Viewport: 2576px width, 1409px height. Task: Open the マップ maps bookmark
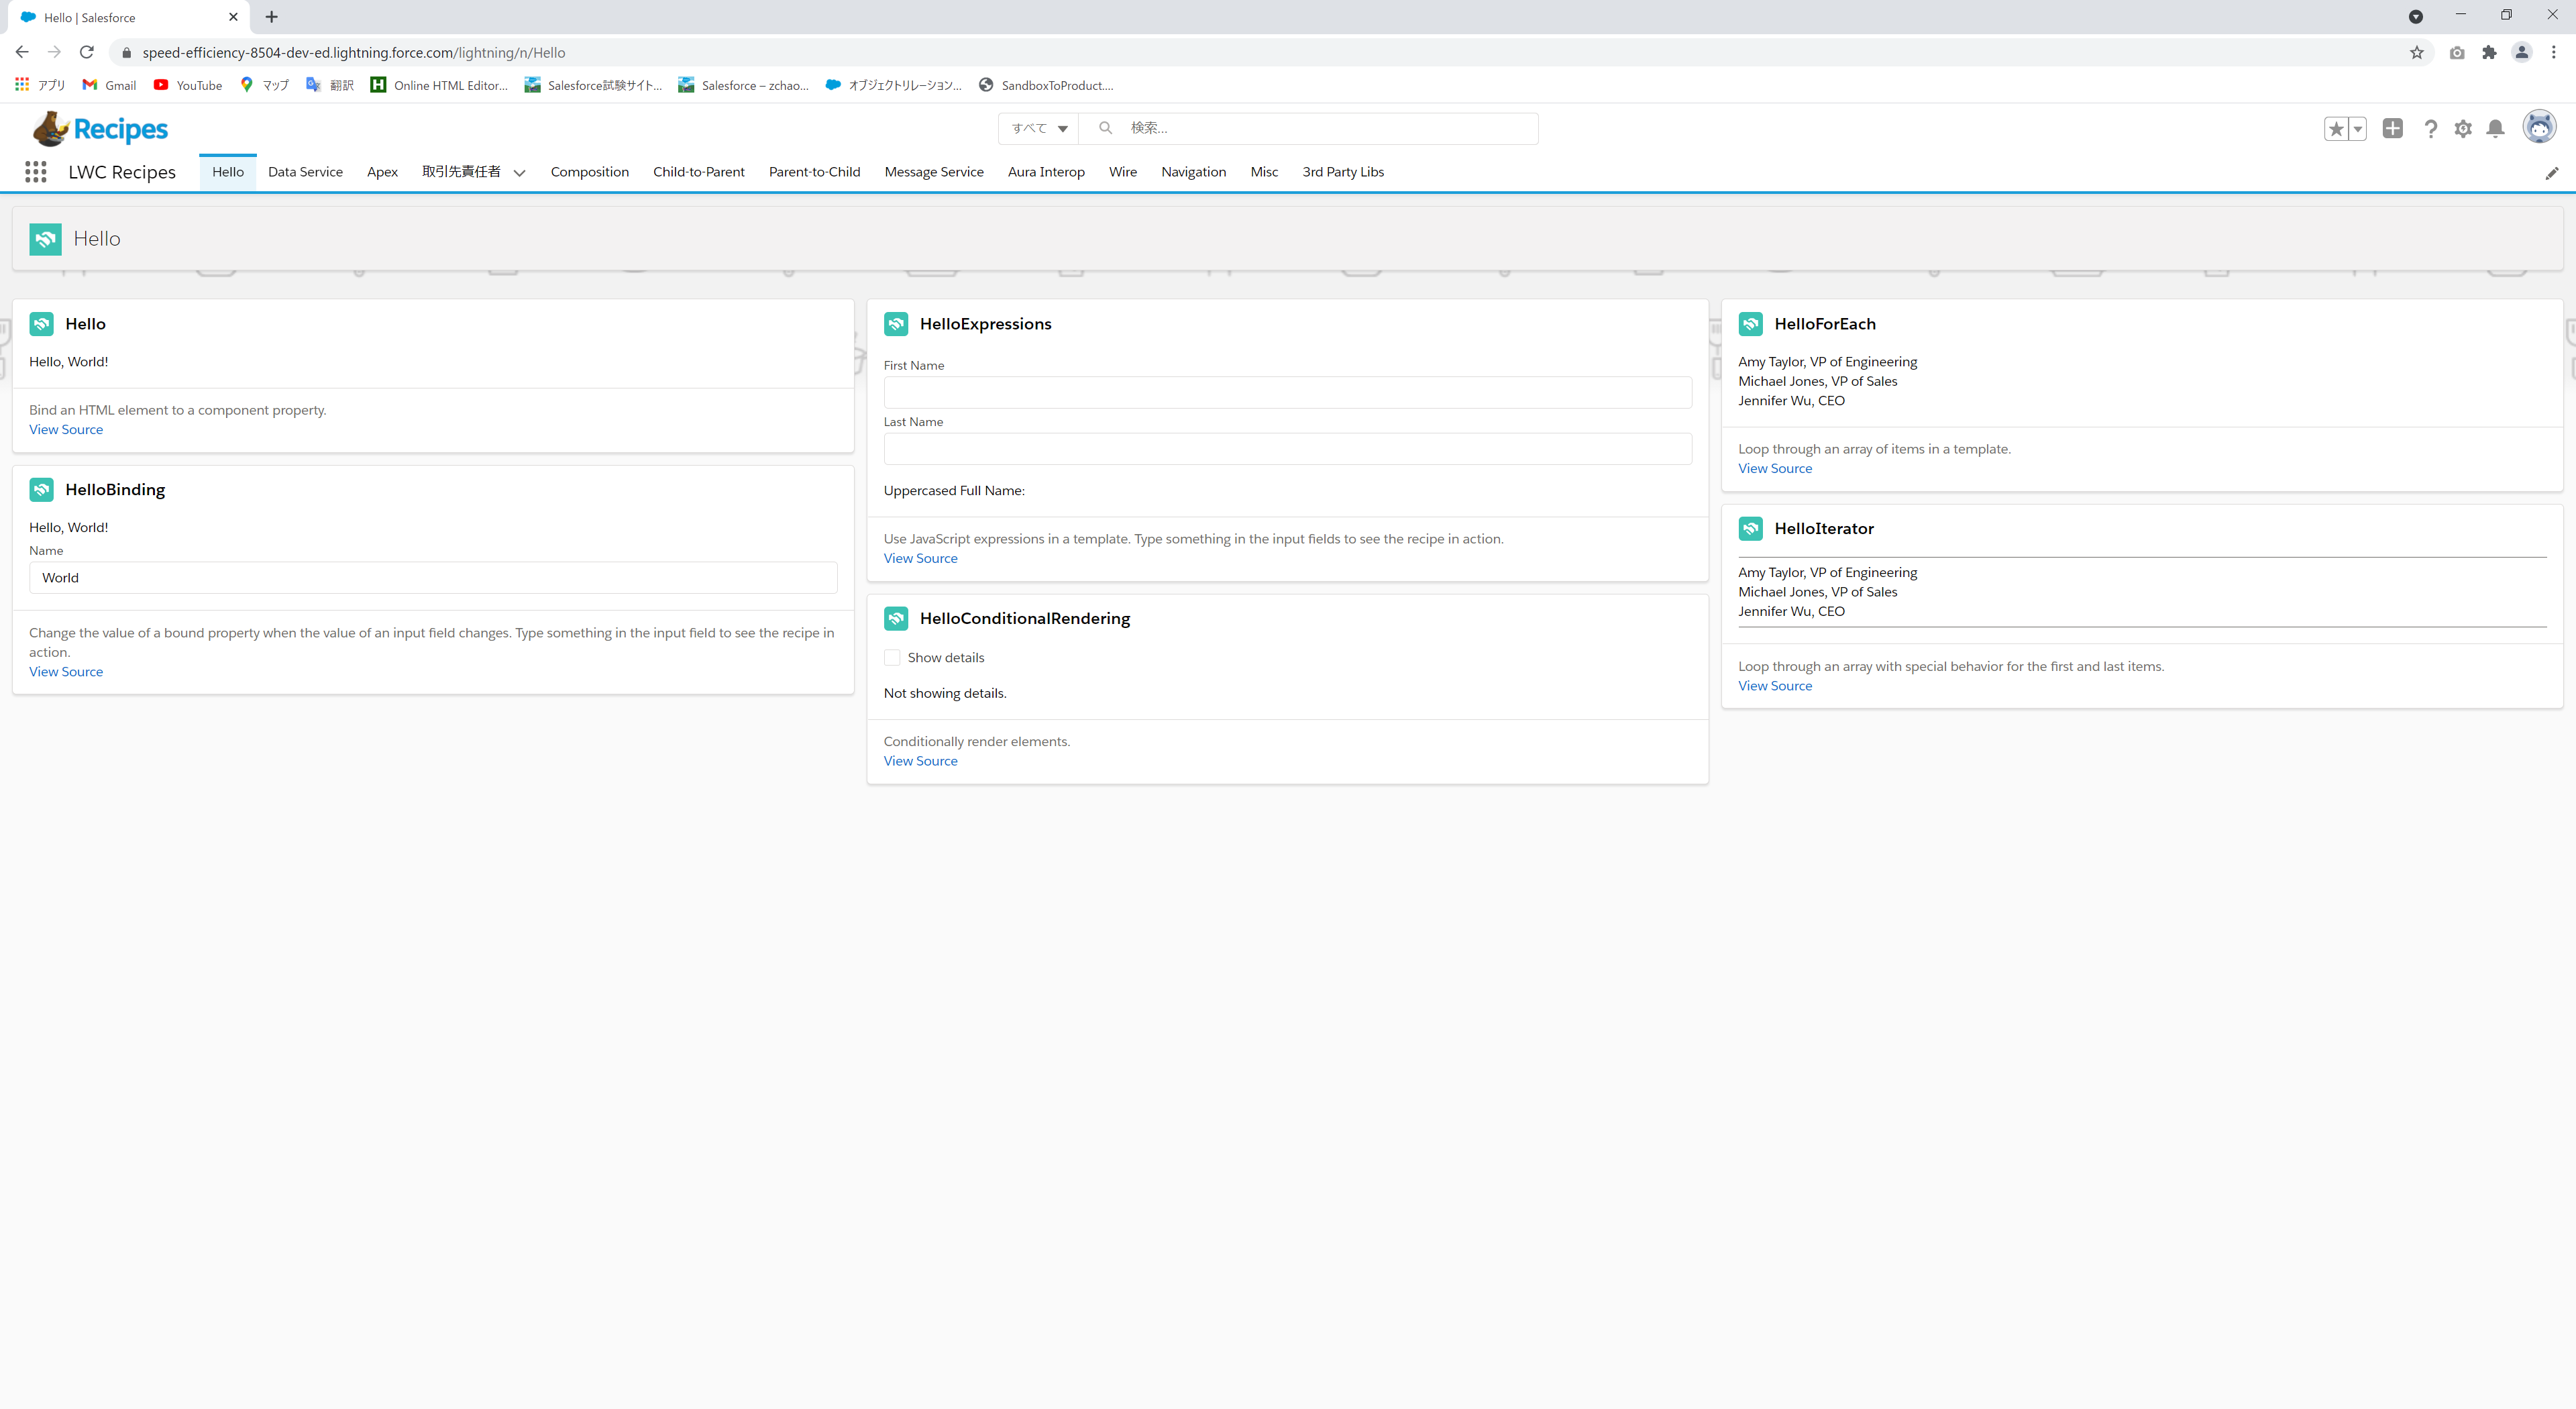coord(264,85)
